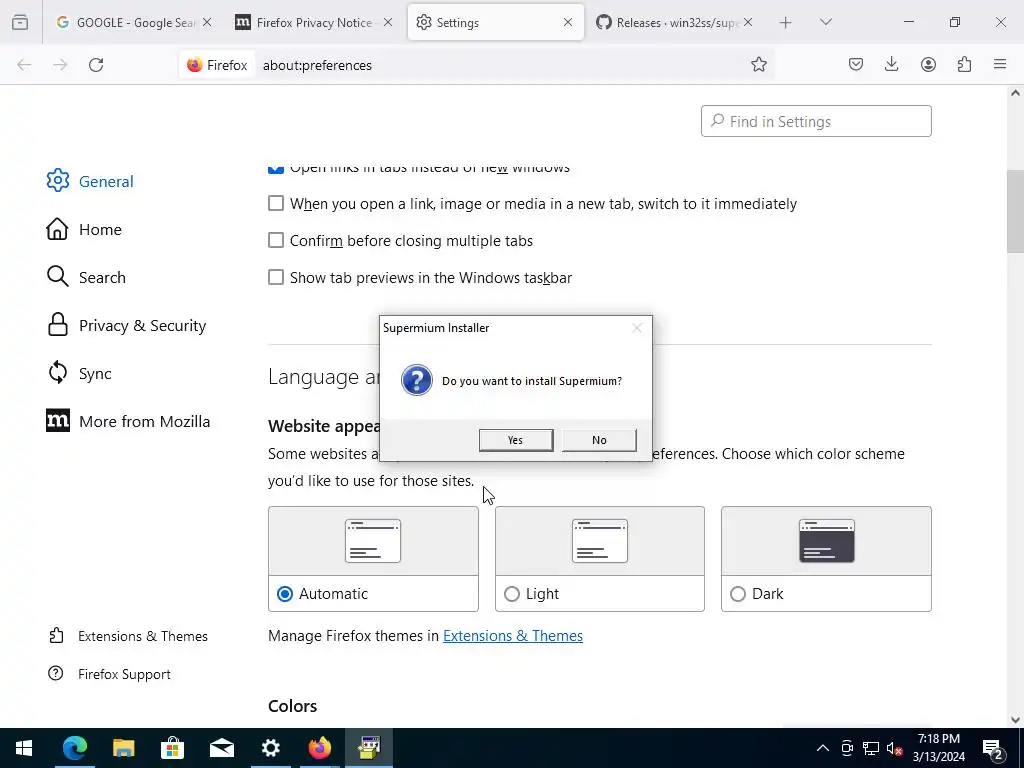This screenshot has width=1024, height=768.
Task: Close the Settings tab
Action: click(x=568, y=22)
